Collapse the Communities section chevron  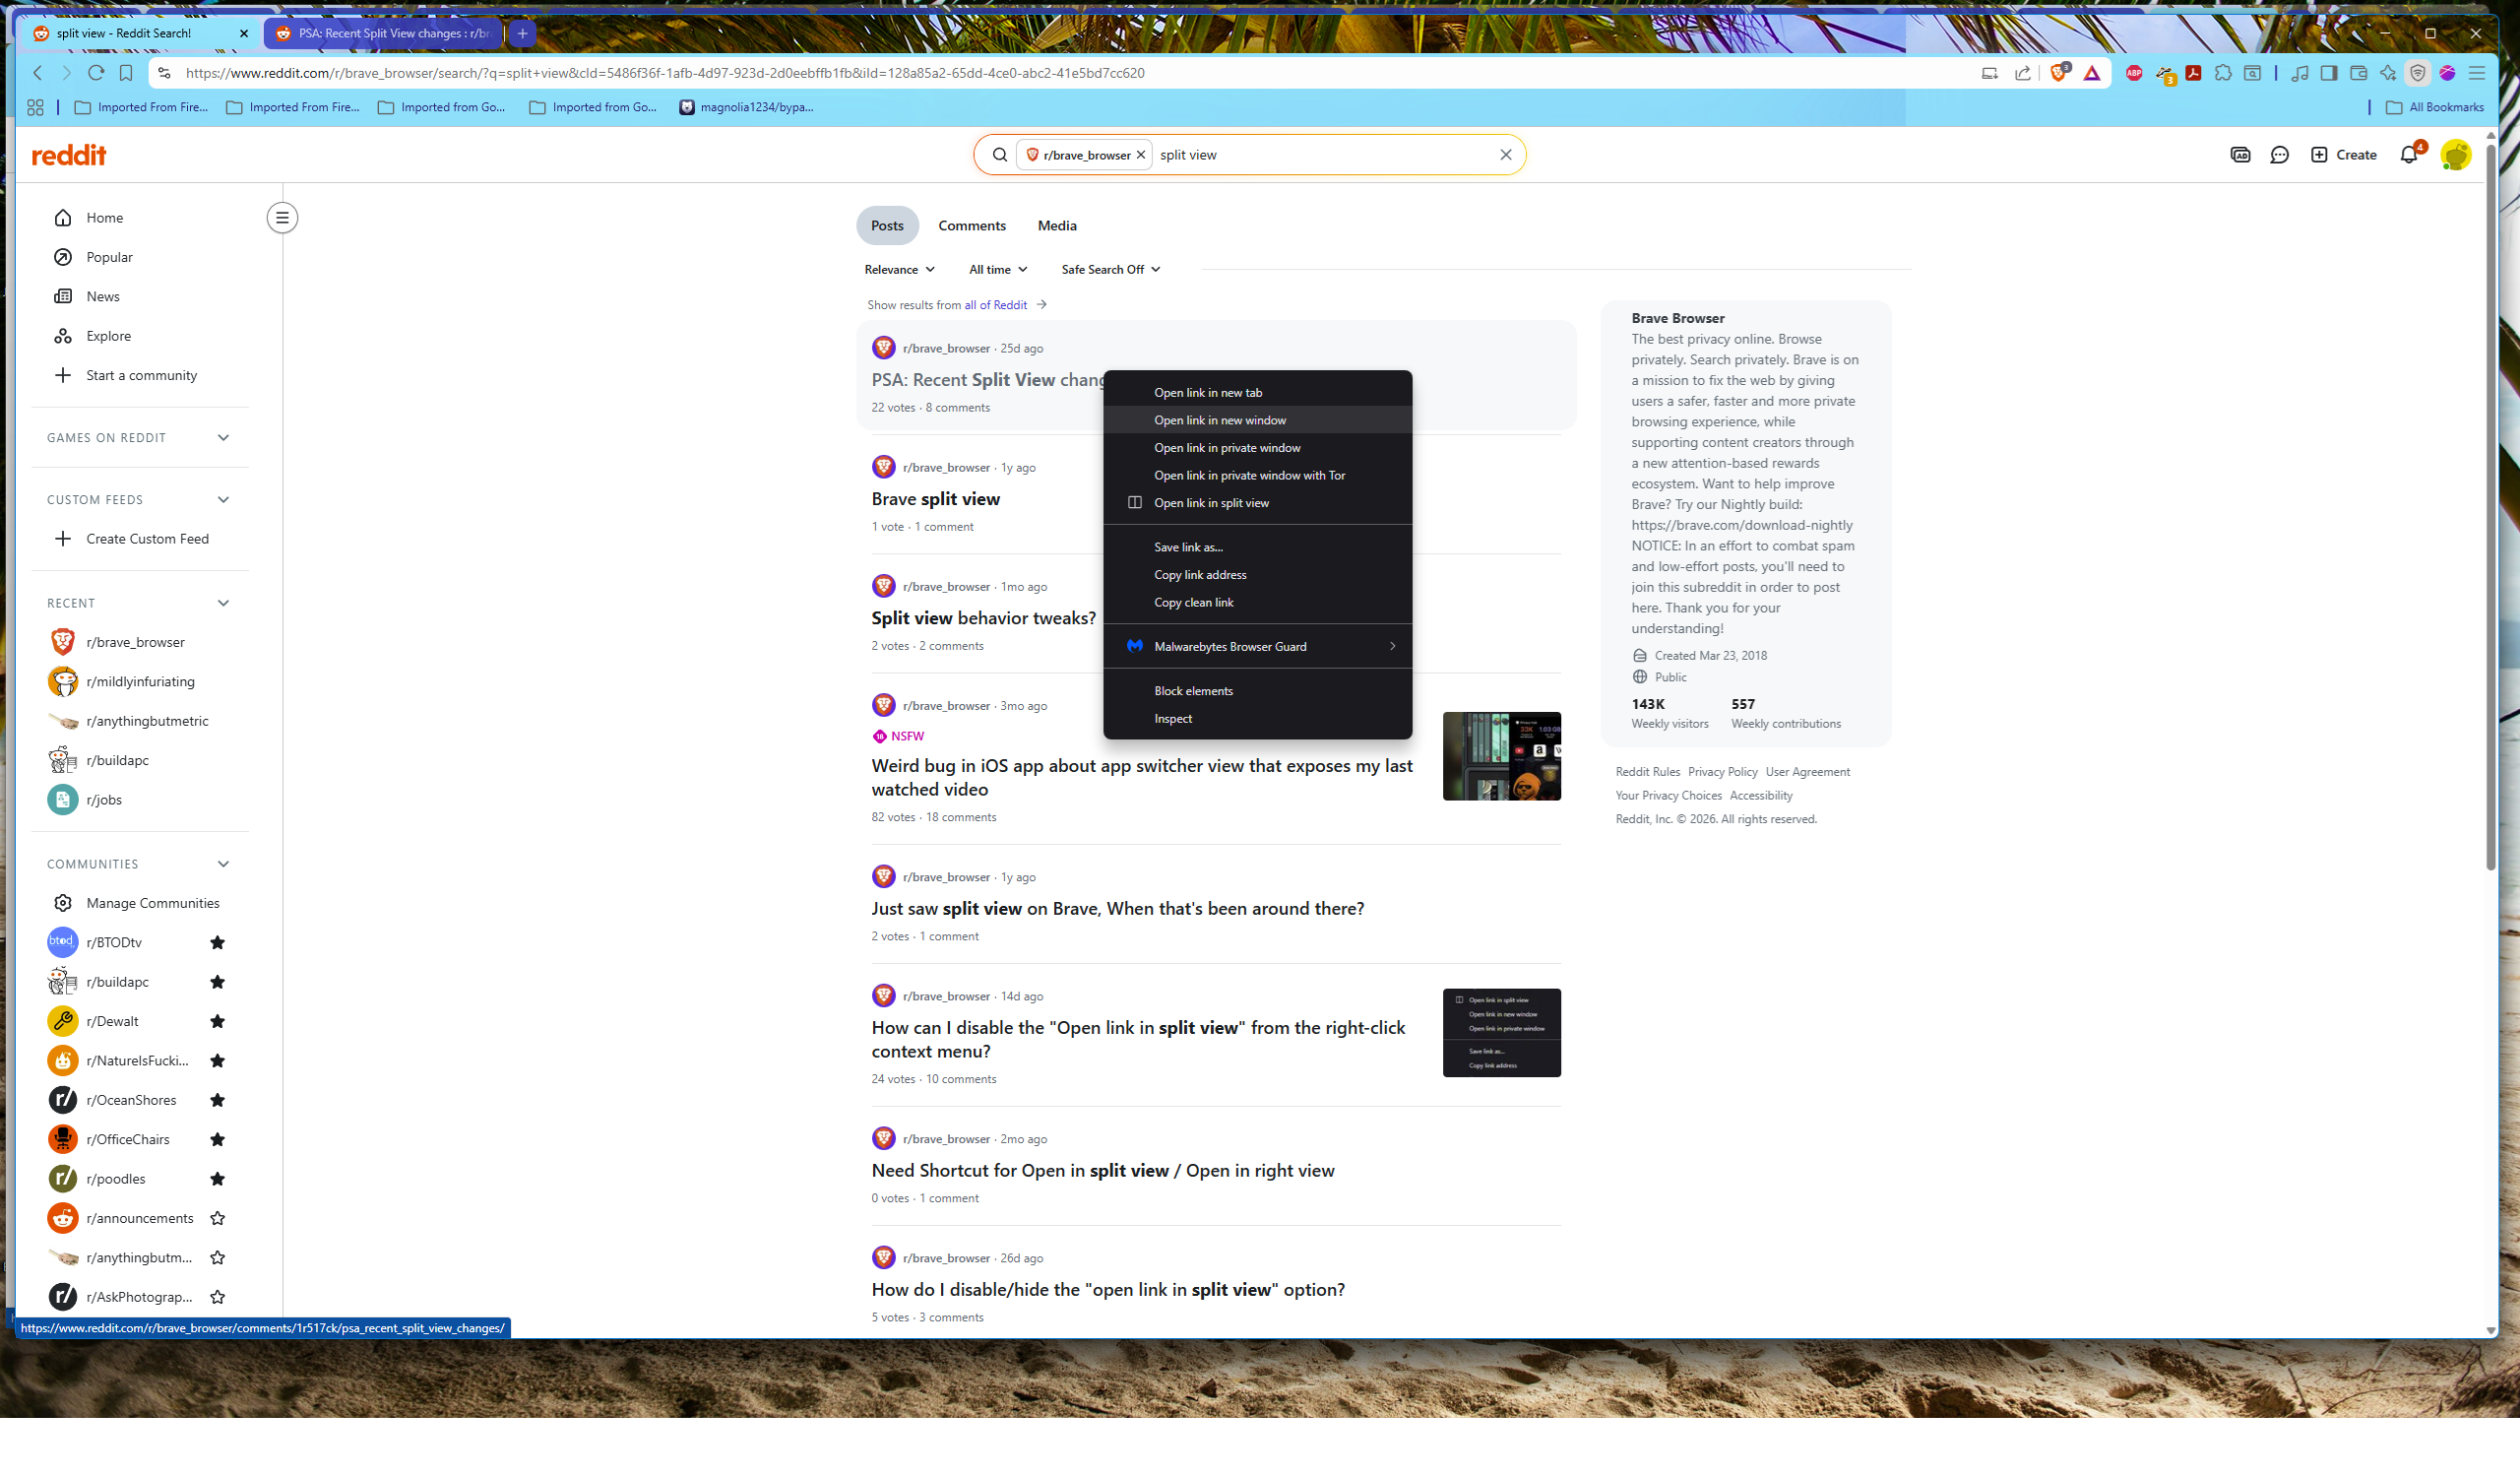pyautogui.click(x=223, y=864)
